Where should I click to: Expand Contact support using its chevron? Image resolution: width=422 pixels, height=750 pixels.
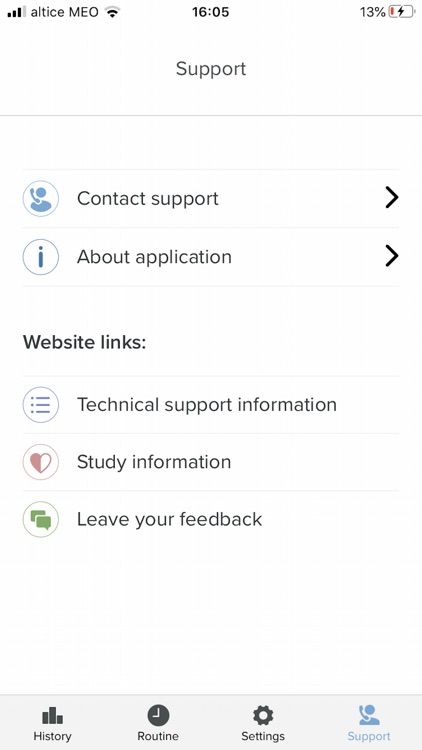pos(392,198)
